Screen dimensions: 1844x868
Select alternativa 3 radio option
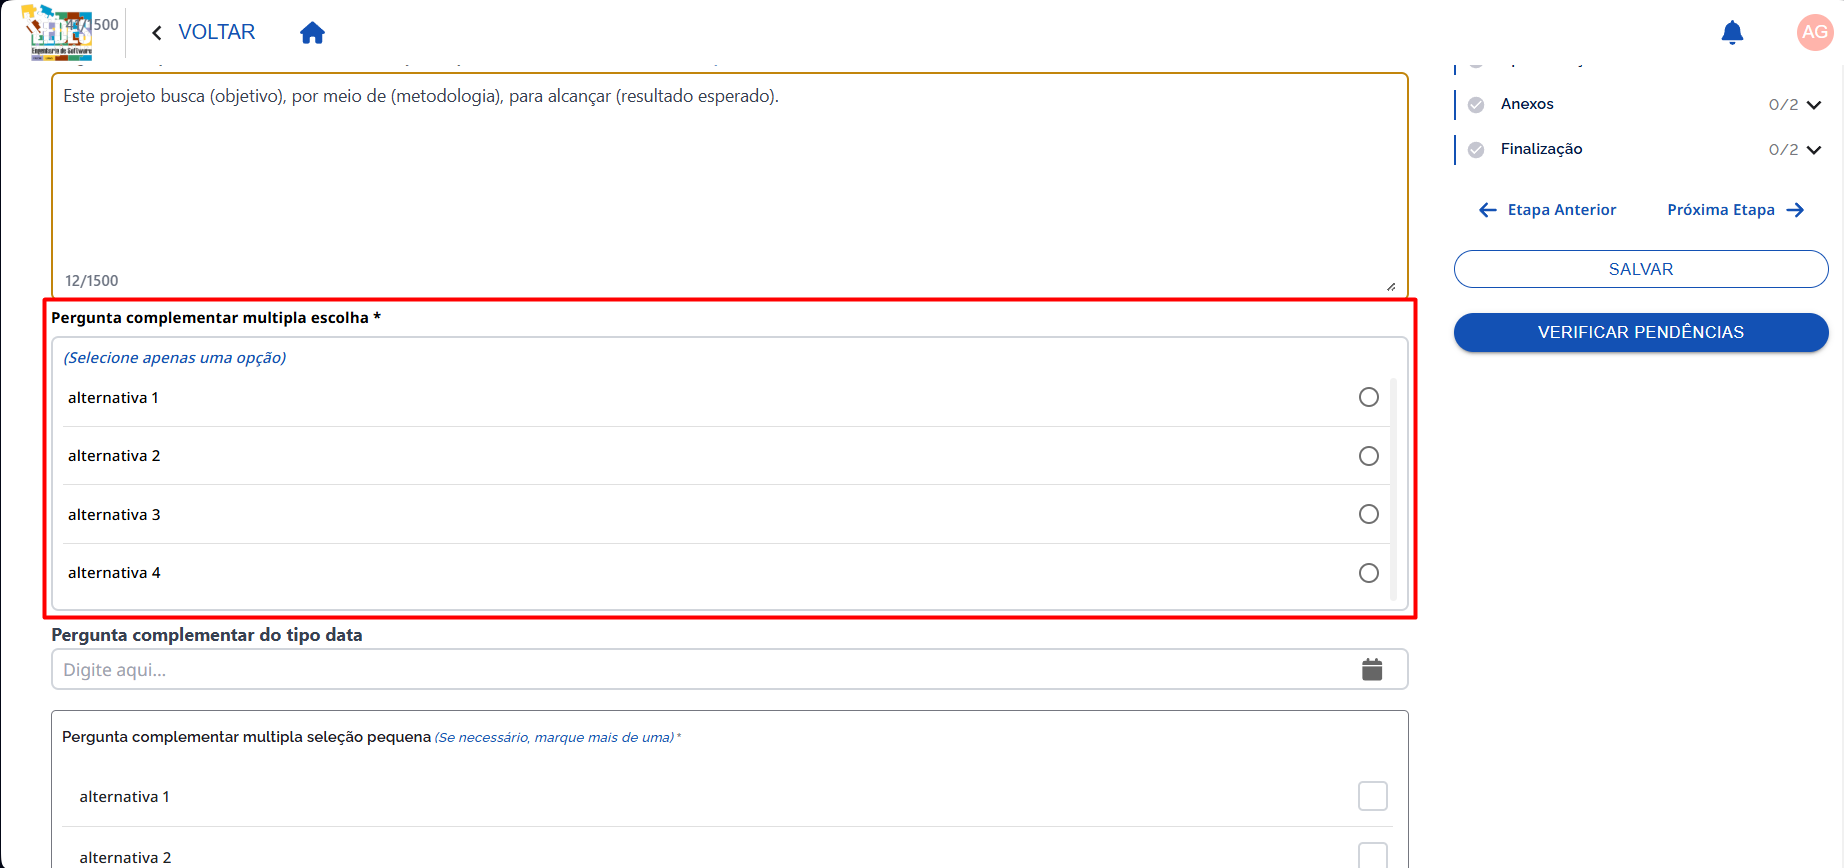1369,514
